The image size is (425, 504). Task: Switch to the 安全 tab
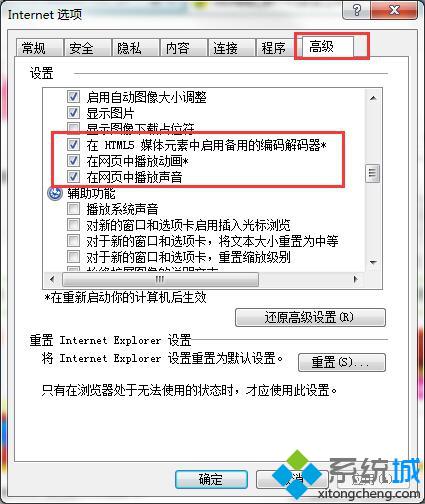click(x=81, y=48)
